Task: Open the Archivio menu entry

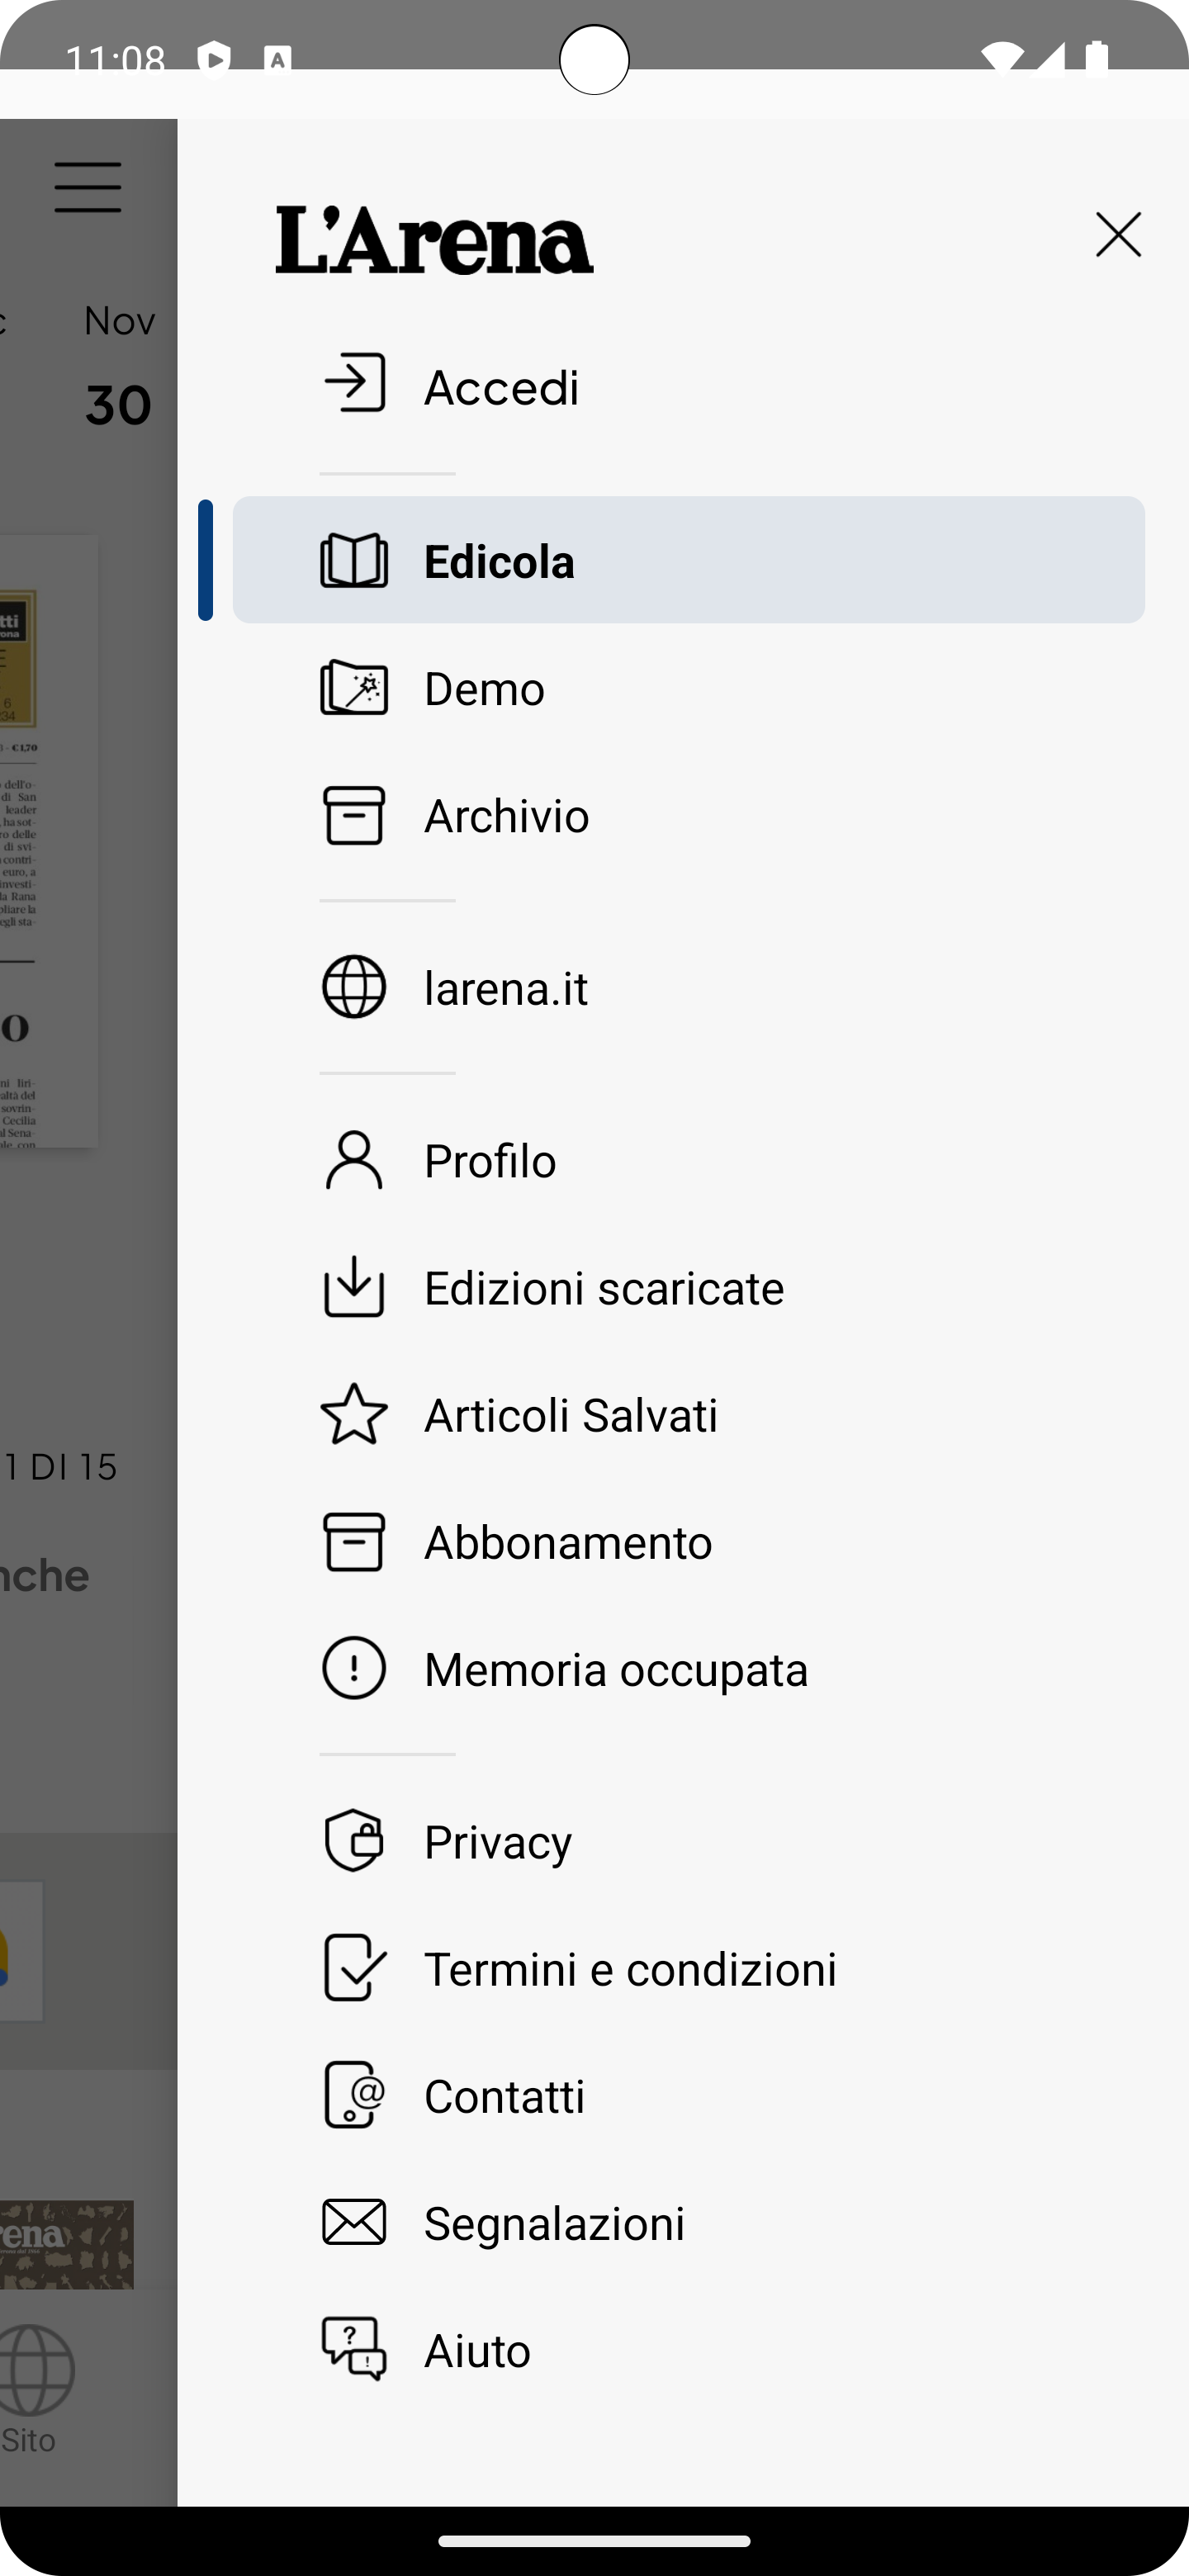Action: [506, 816]
